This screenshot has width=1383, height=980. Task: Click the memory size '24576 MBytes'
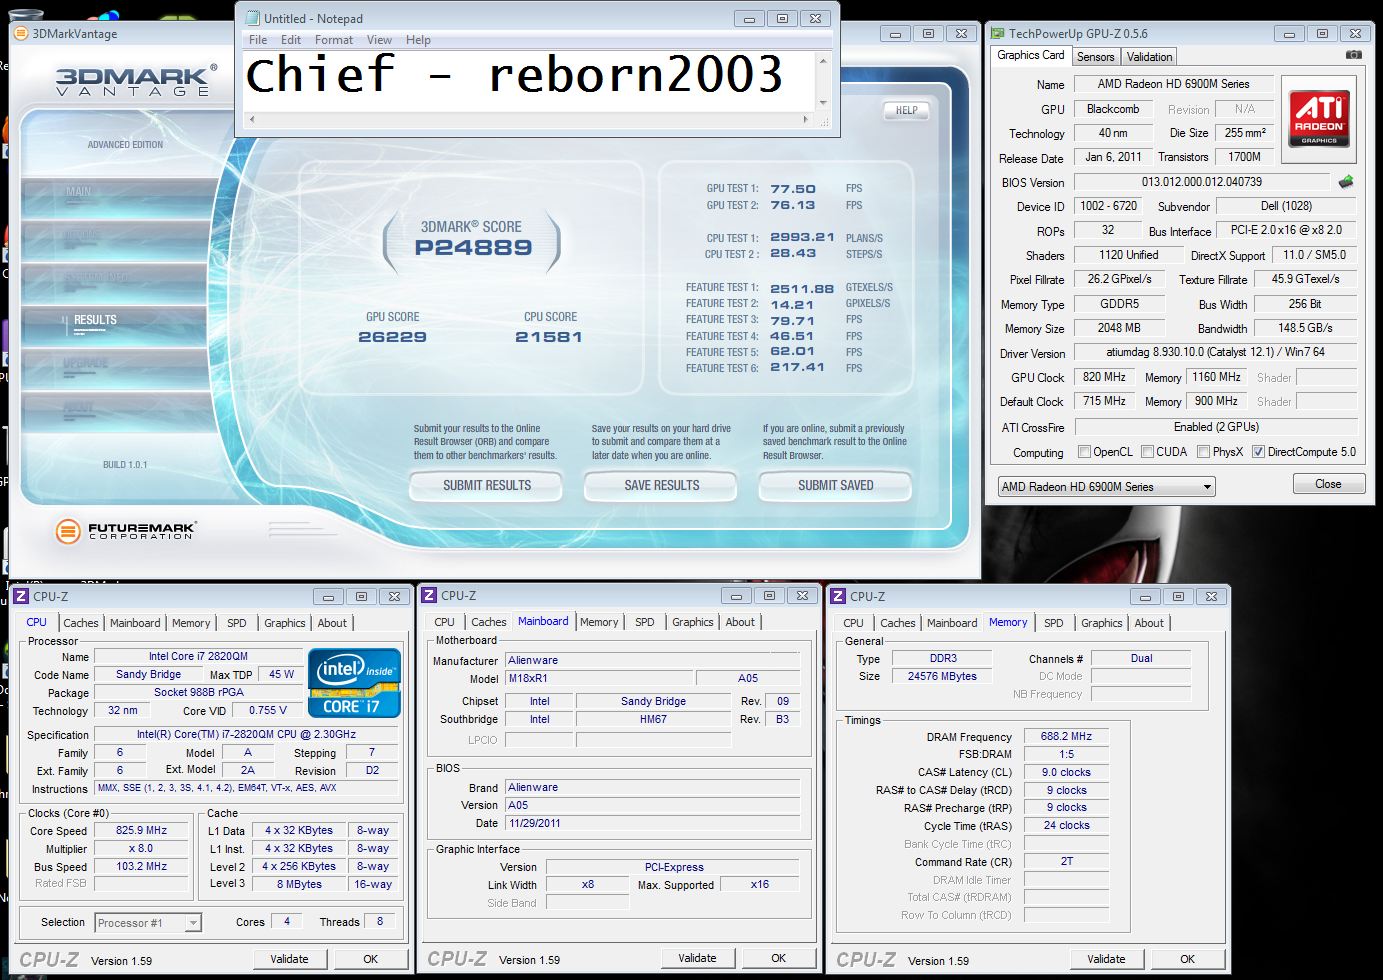pyautogui.click(x=942, y=676)
